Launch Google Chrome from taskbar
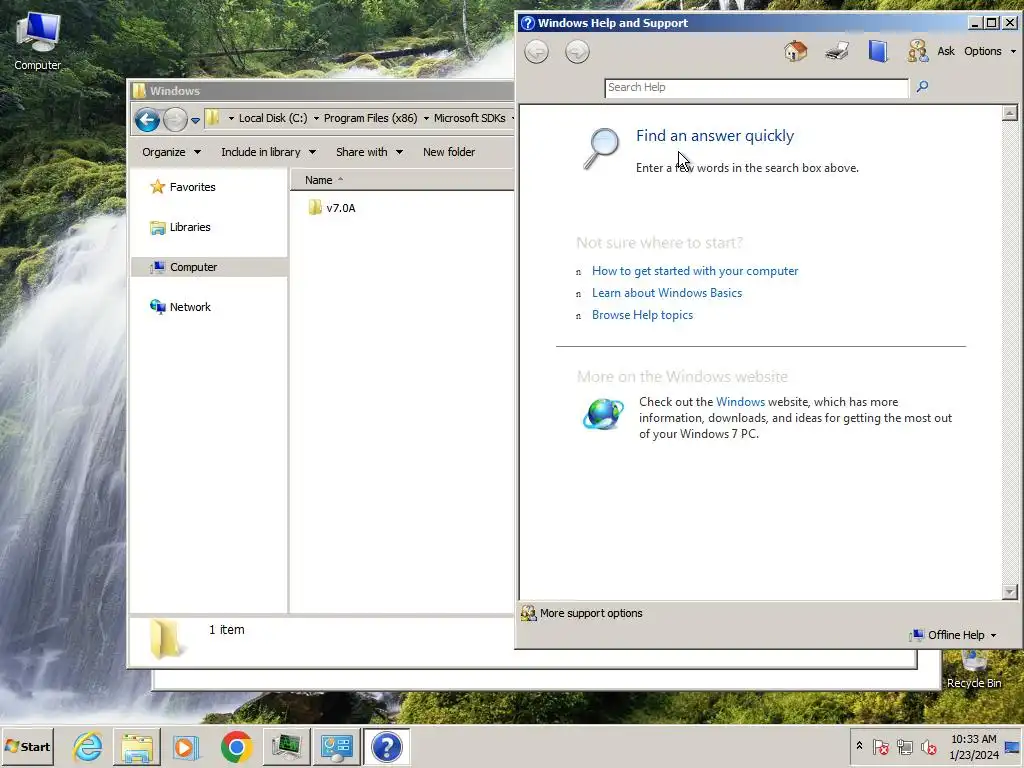The height and width of the screenshot is (768, 1024). (x=236, y=746)
